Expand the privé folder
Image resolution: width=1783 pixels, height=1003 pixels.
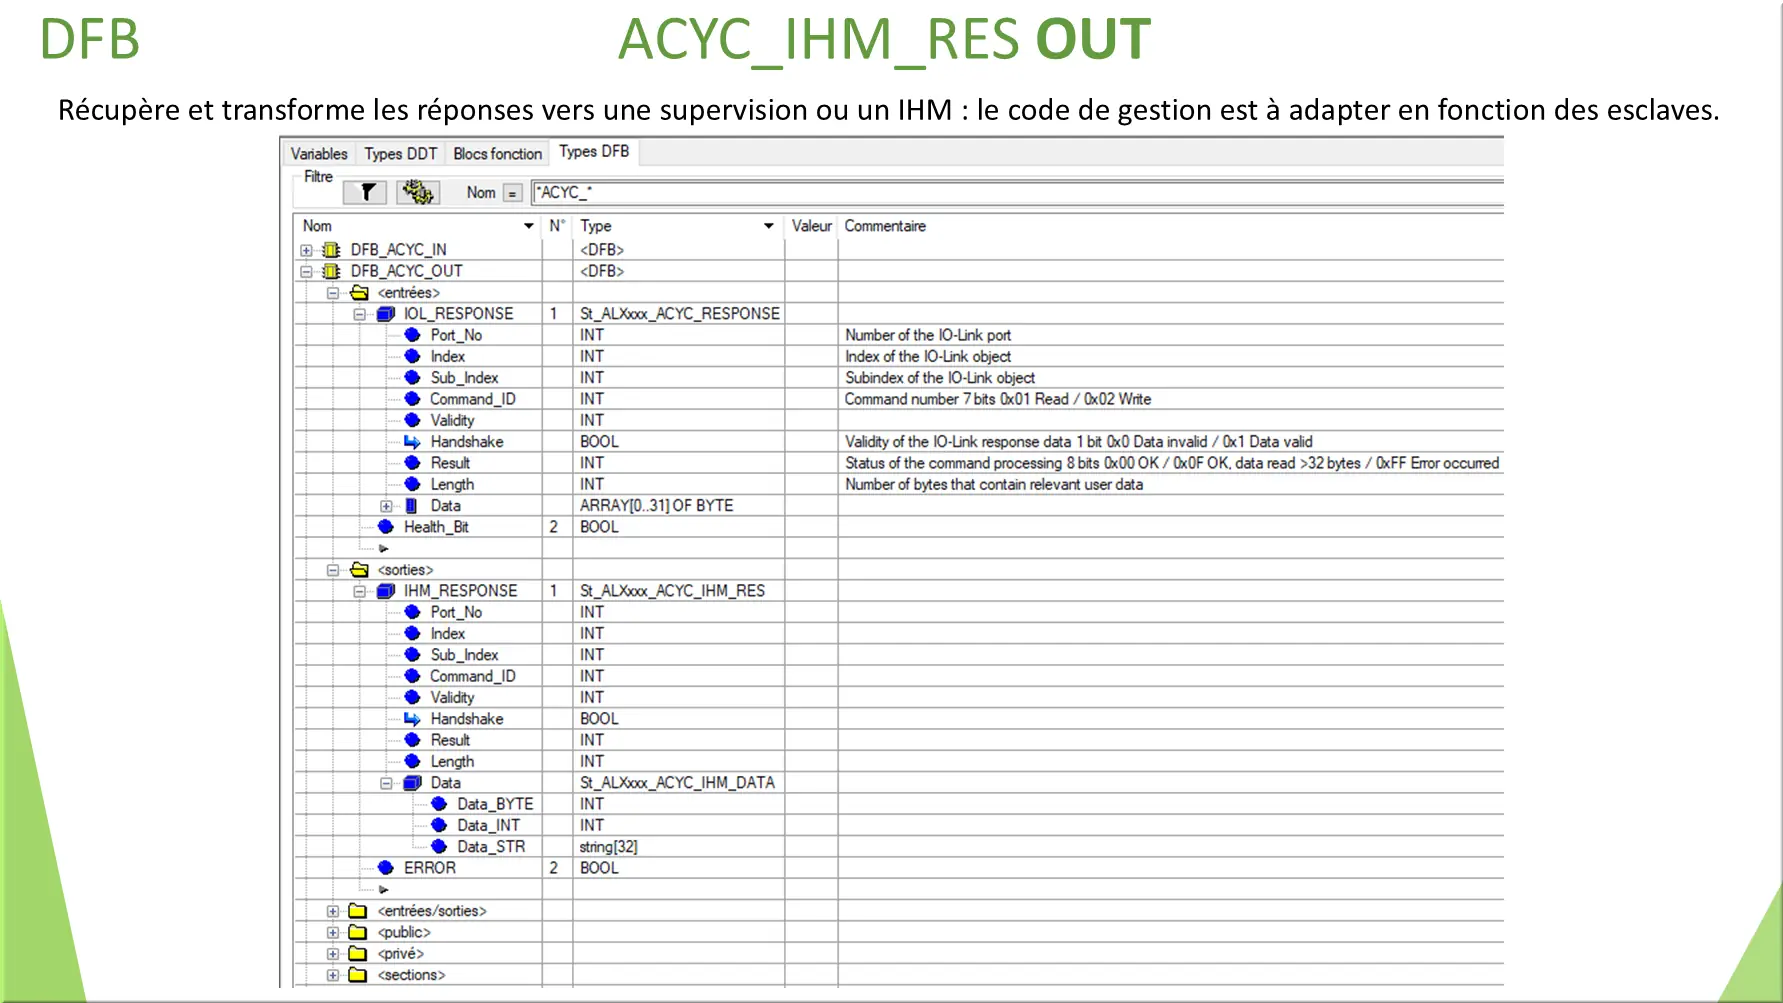333,954
